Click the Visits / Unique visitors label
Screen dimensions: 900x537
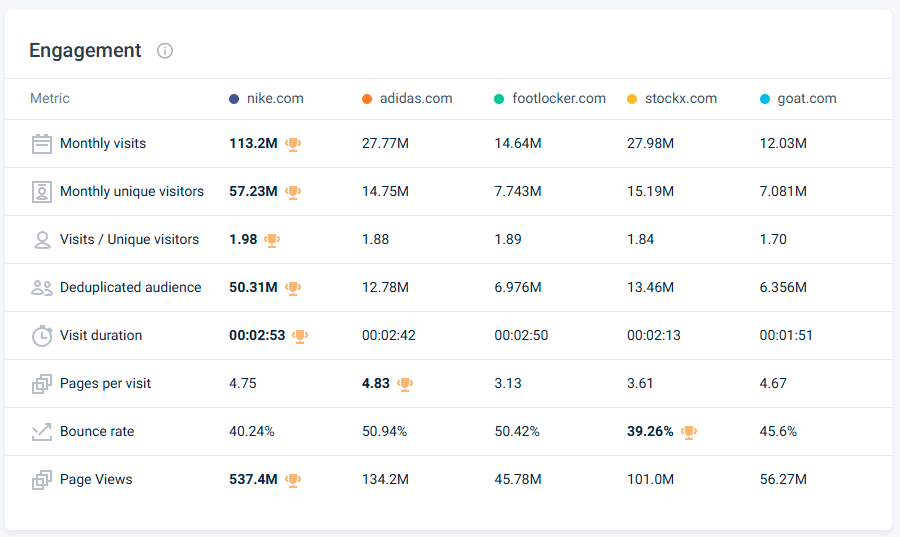point(130,239)
